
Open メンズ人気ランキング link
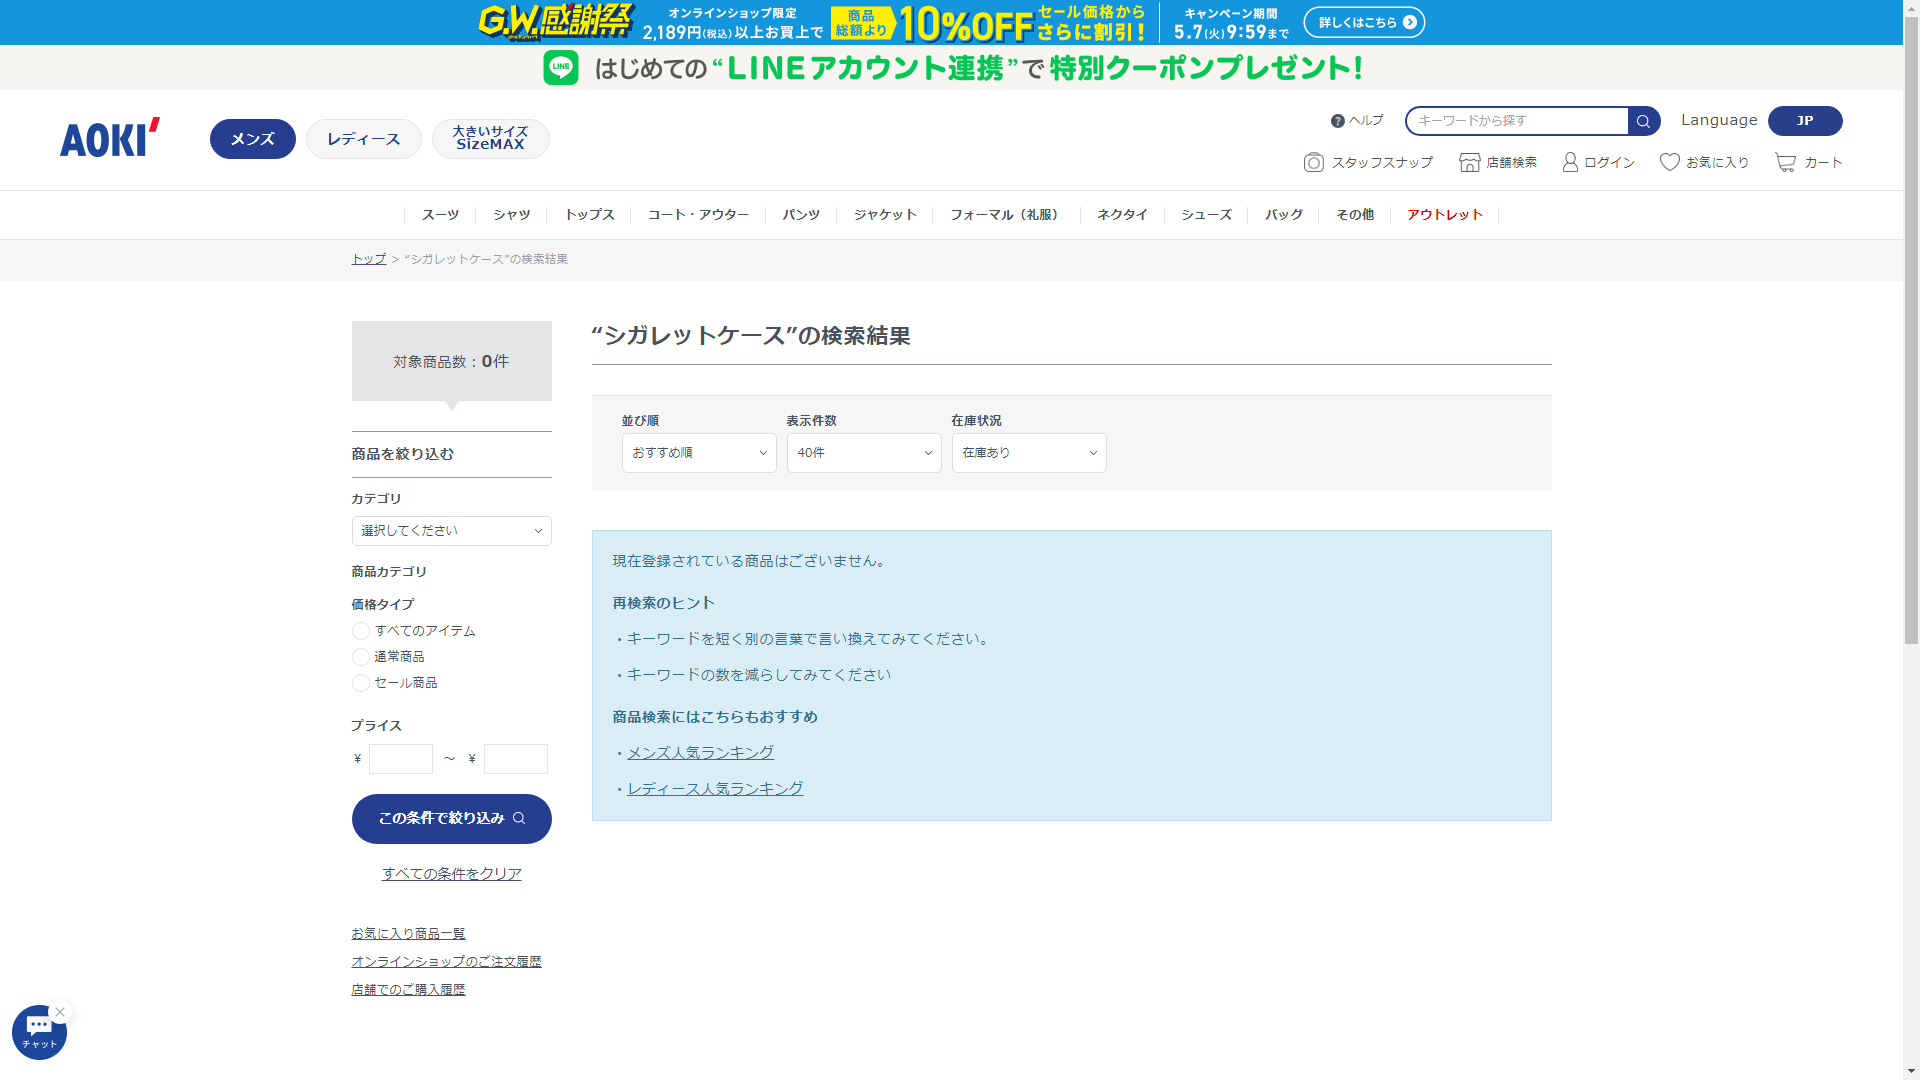[700, 753]
